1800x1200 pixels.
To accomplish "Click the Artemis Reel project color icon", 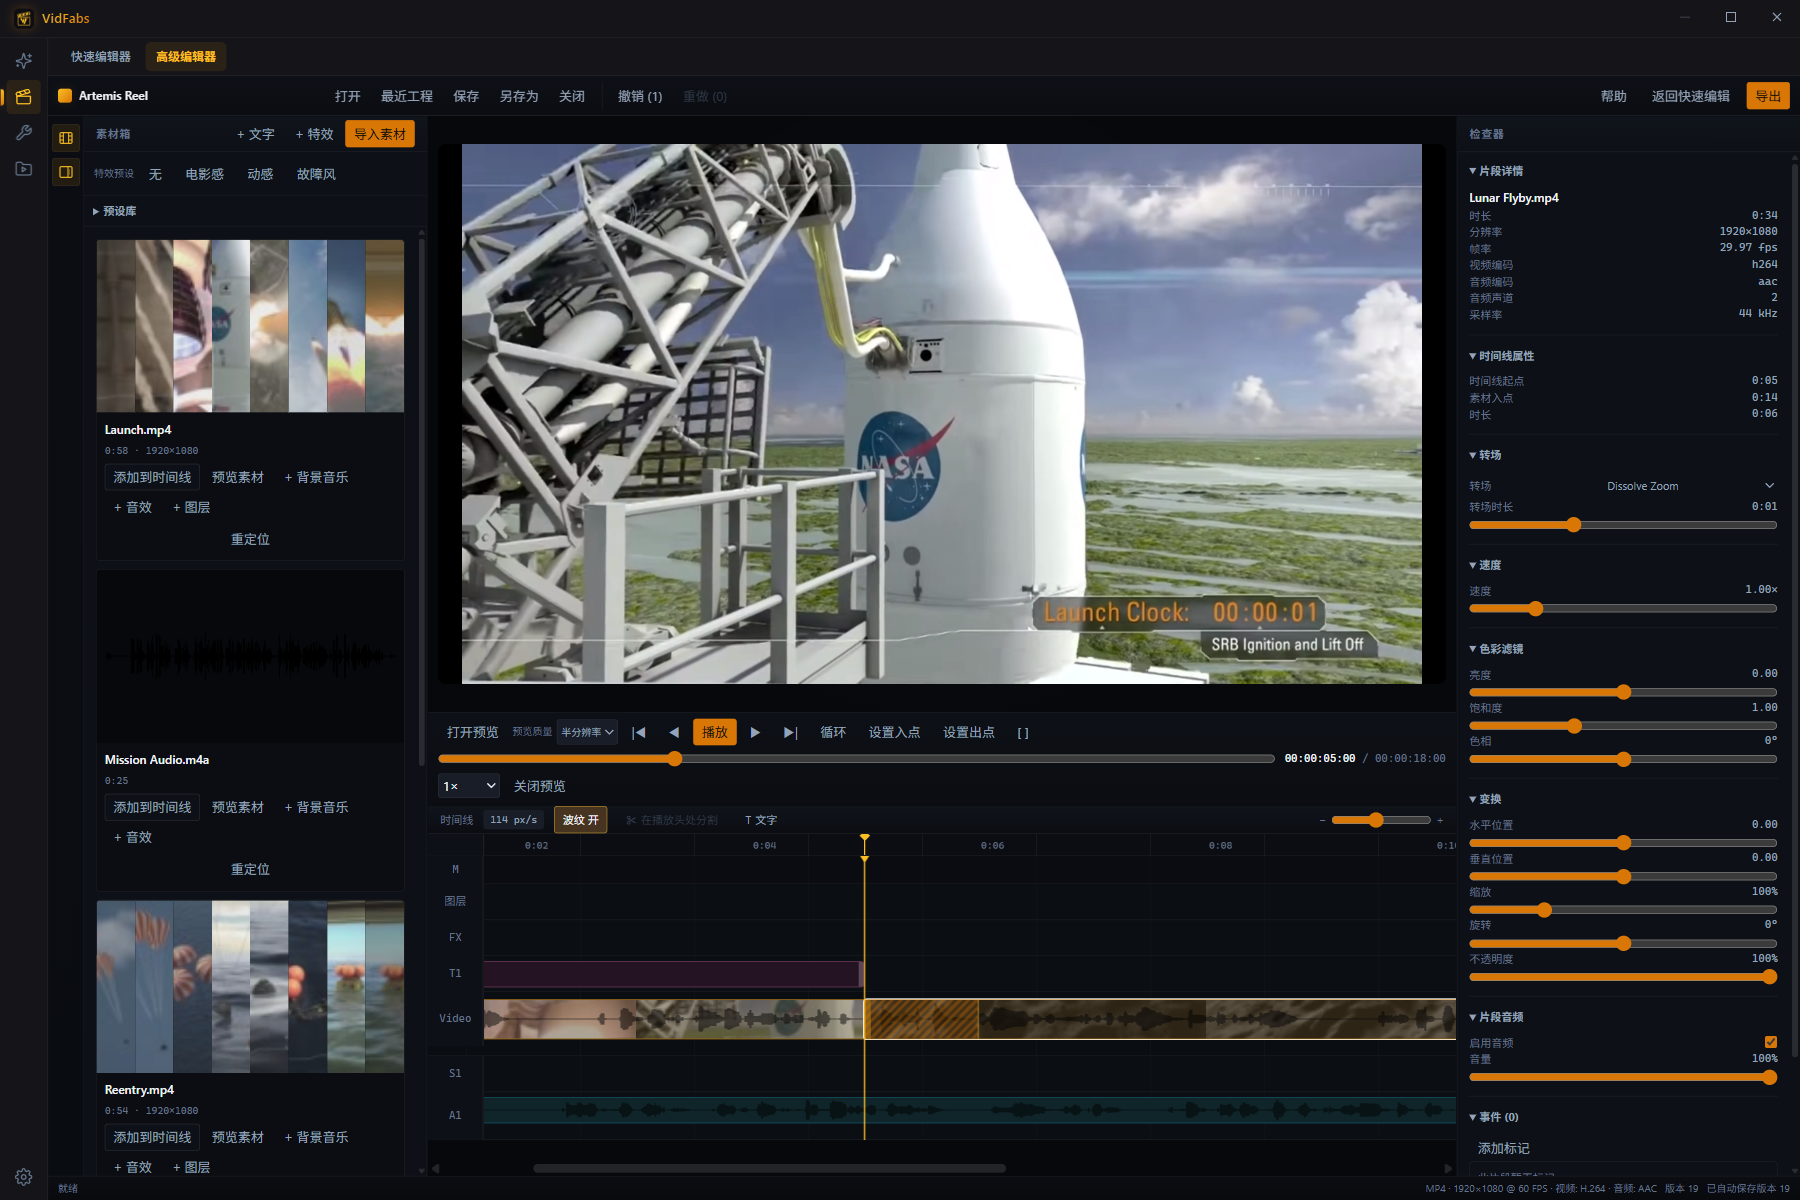I will 65,96.
